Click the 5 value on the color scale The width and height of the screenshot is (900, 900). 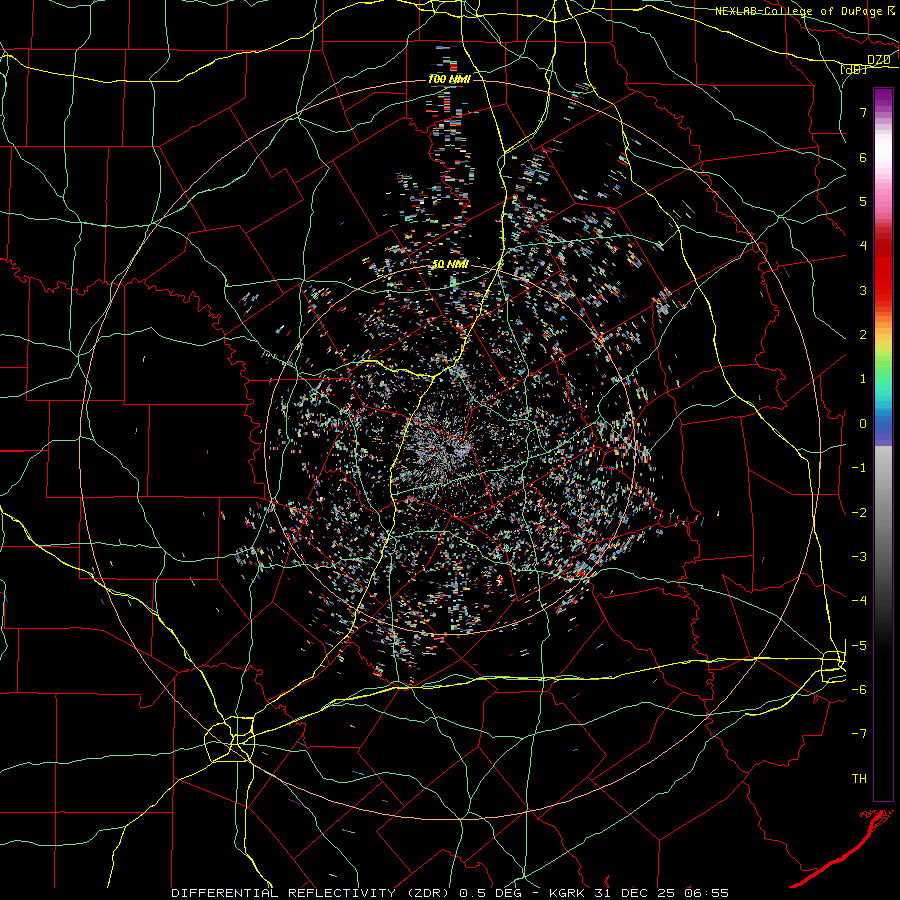pos(863,201)
